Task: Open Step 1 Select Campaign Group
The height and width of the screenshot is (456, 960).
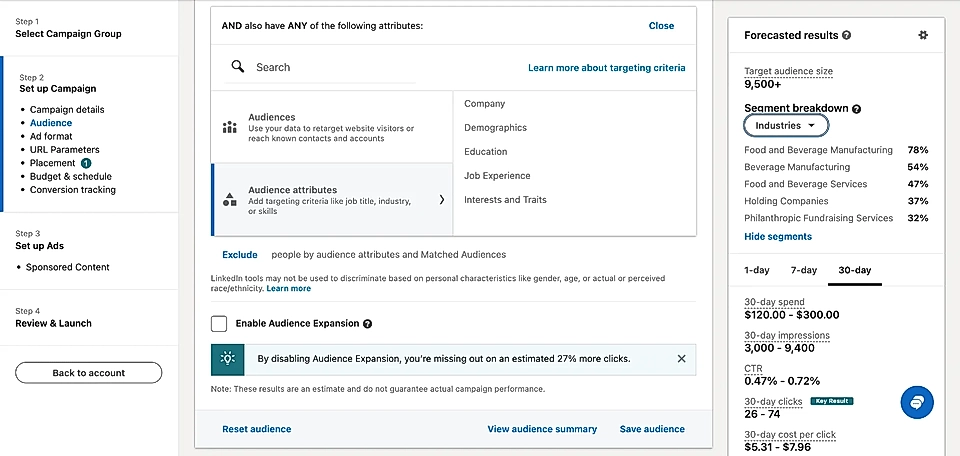Action: [69, 28]
